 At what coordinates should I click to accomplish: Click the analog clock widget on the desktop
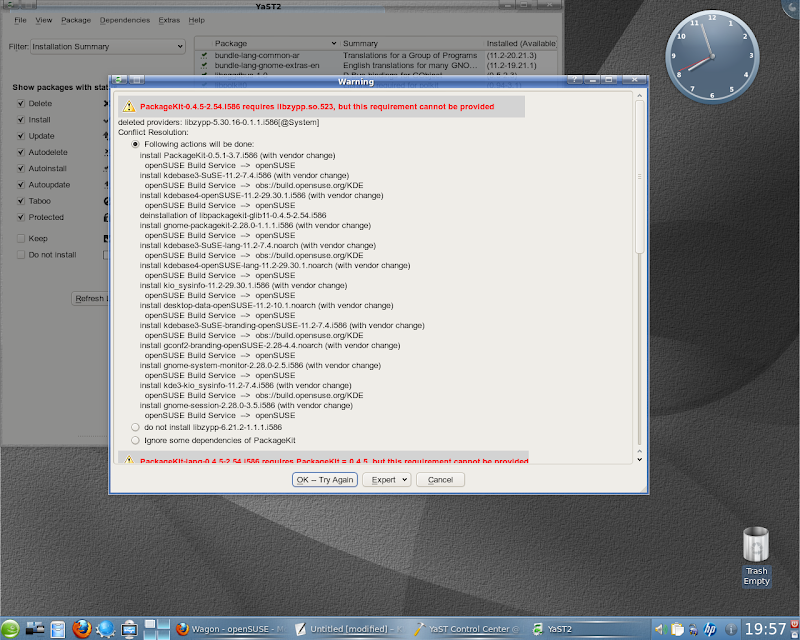pos(712,56)
